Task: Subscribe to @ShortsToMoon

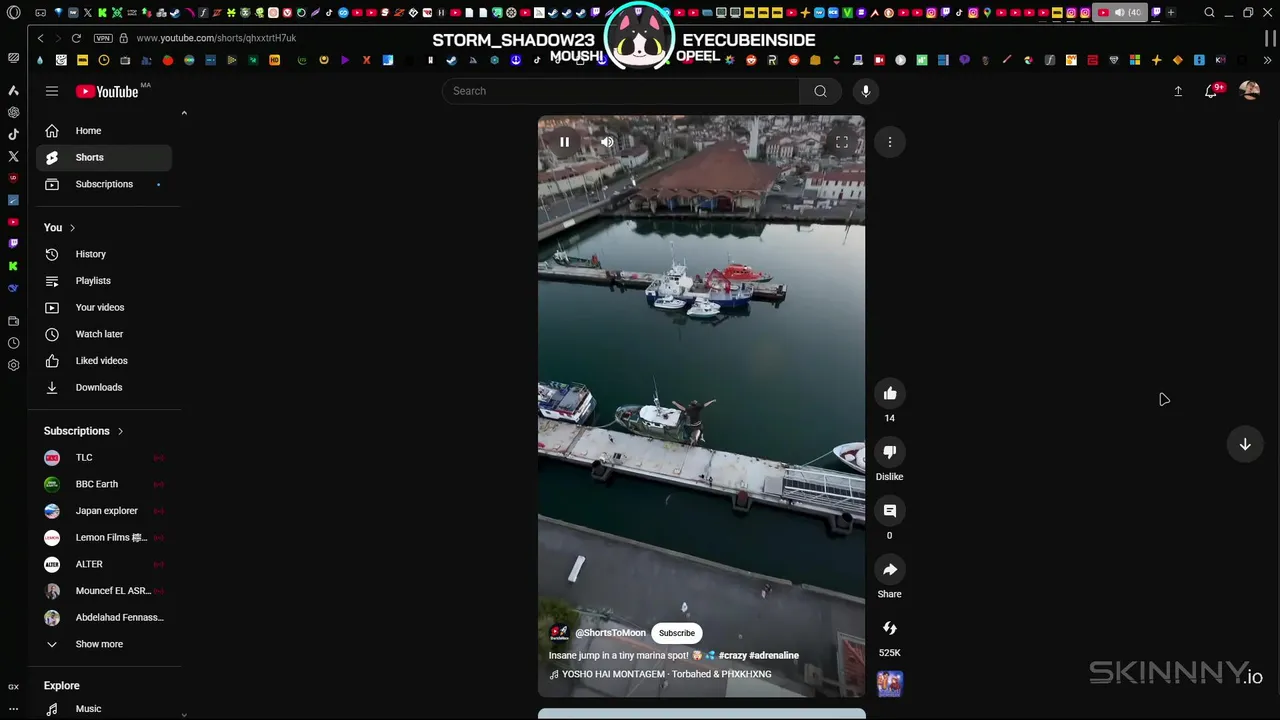Action: point(677,633)
